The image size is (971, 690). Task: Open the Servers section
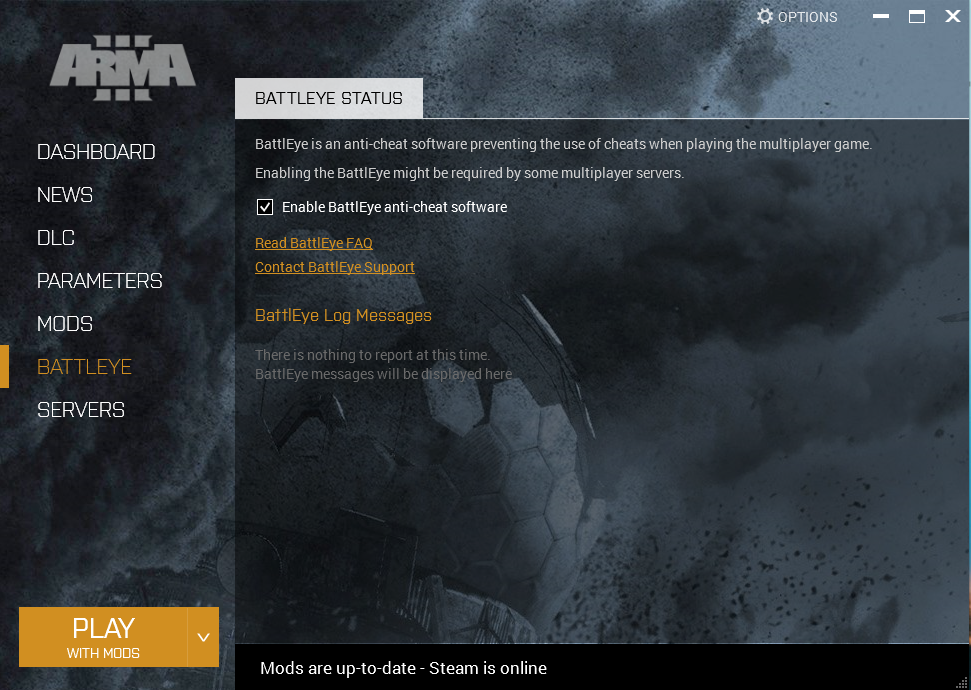pyautogui.click(x=81, y=410)
